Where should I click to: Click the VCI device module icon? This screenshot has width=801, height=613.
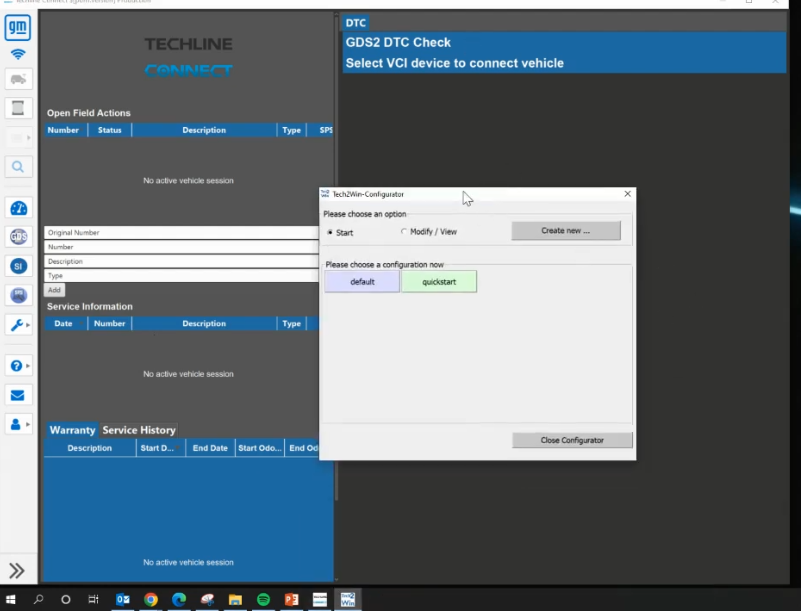[18, 108]
